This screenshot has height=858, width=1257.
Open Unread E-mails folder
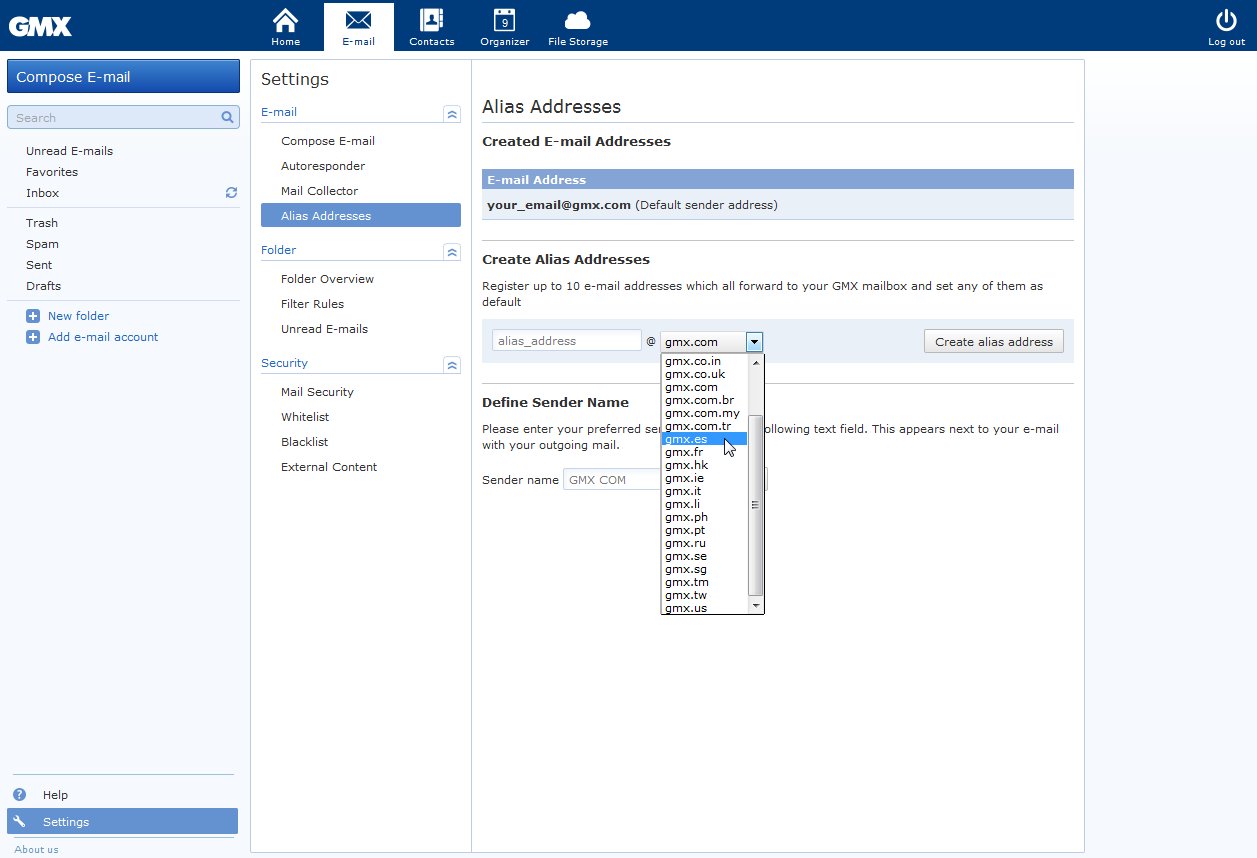tap(69, 151)
